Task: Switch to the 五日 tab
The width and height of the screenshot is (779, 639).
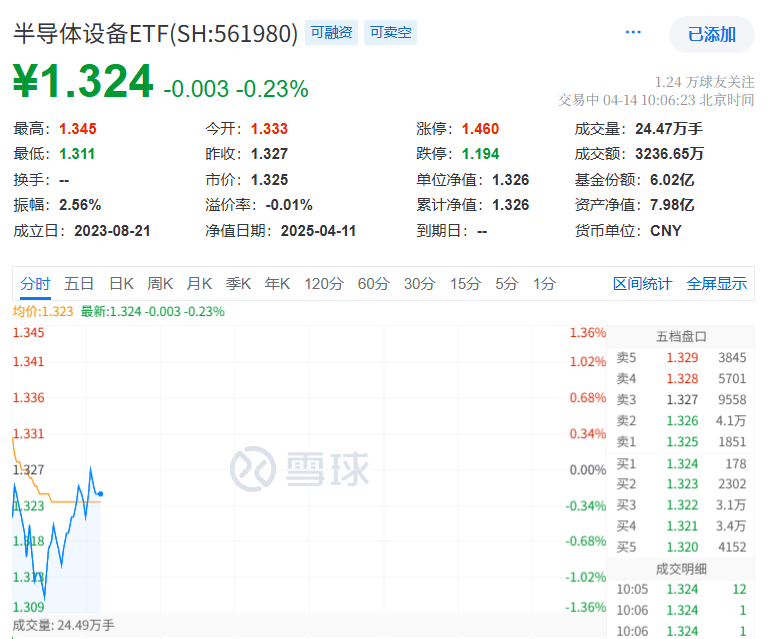Action: pos(79,284)
